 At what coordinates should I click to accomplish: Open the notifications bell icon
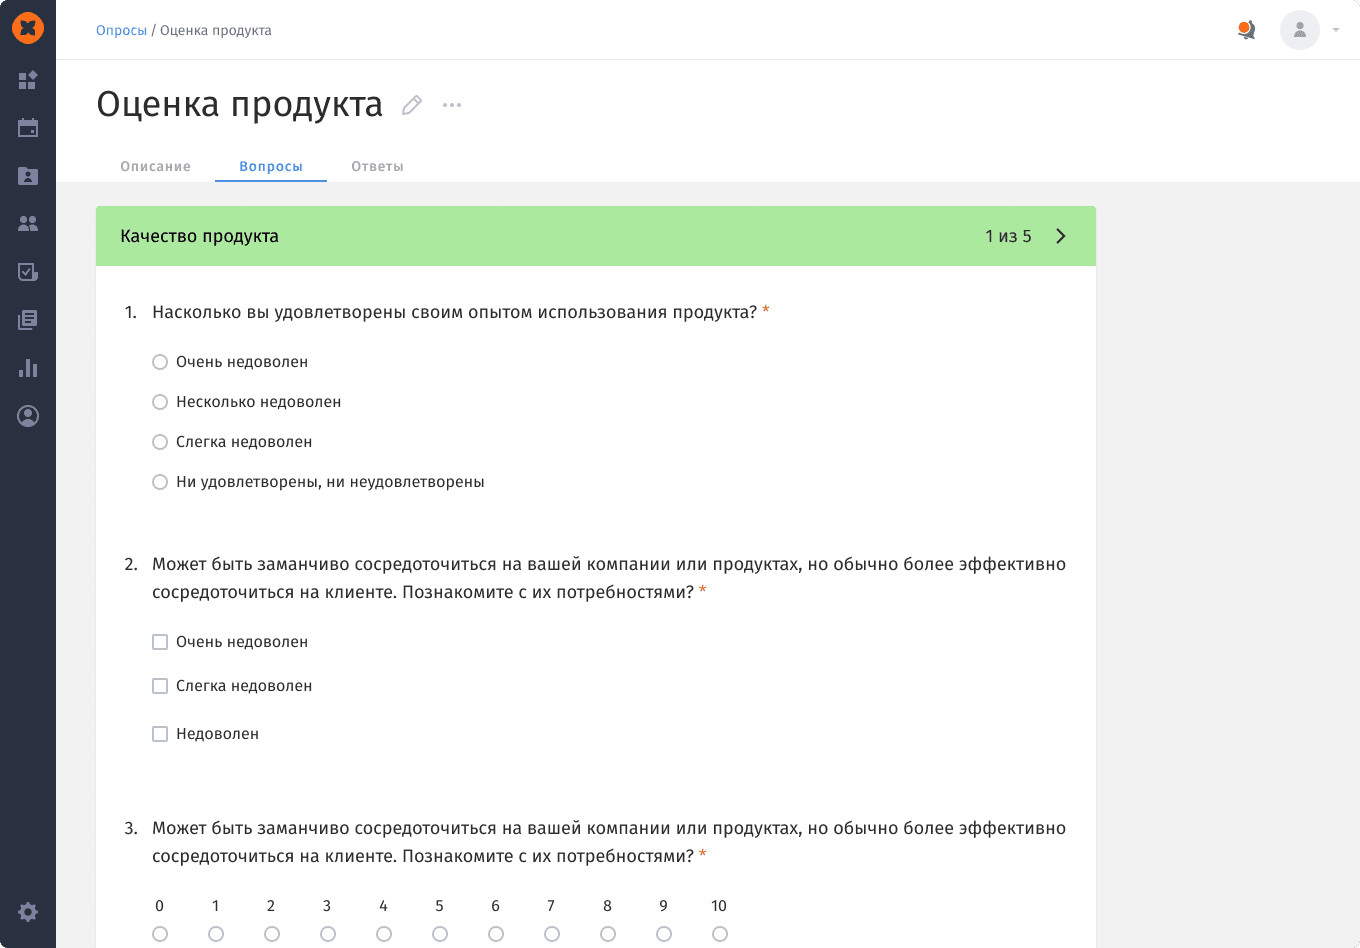point(1246,30)
